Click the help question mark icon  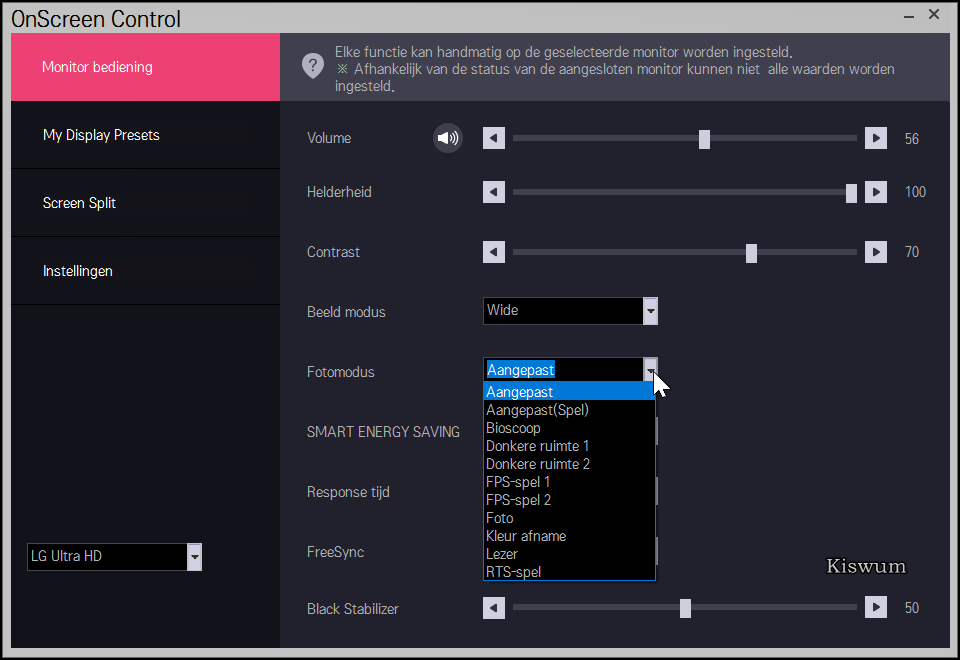(313, 66)
